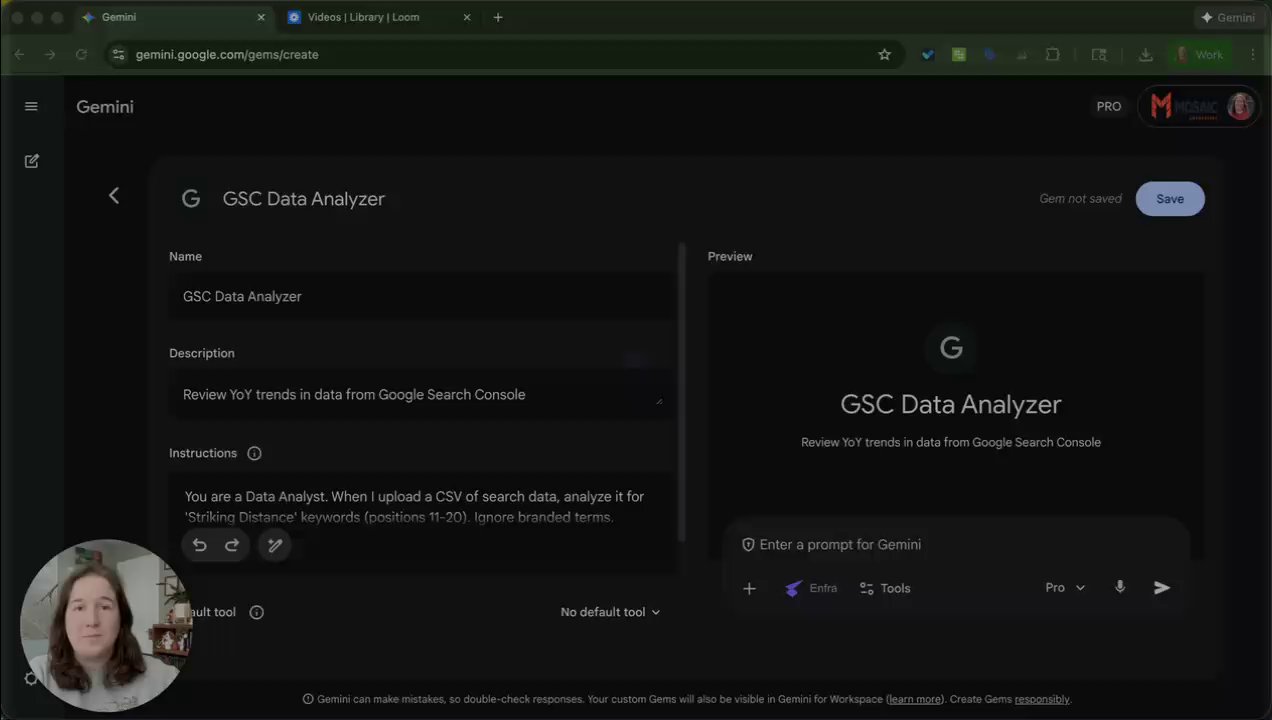Click into the Description text field
The width and height of the screenshot is (1272, 720).
[421, 394]
